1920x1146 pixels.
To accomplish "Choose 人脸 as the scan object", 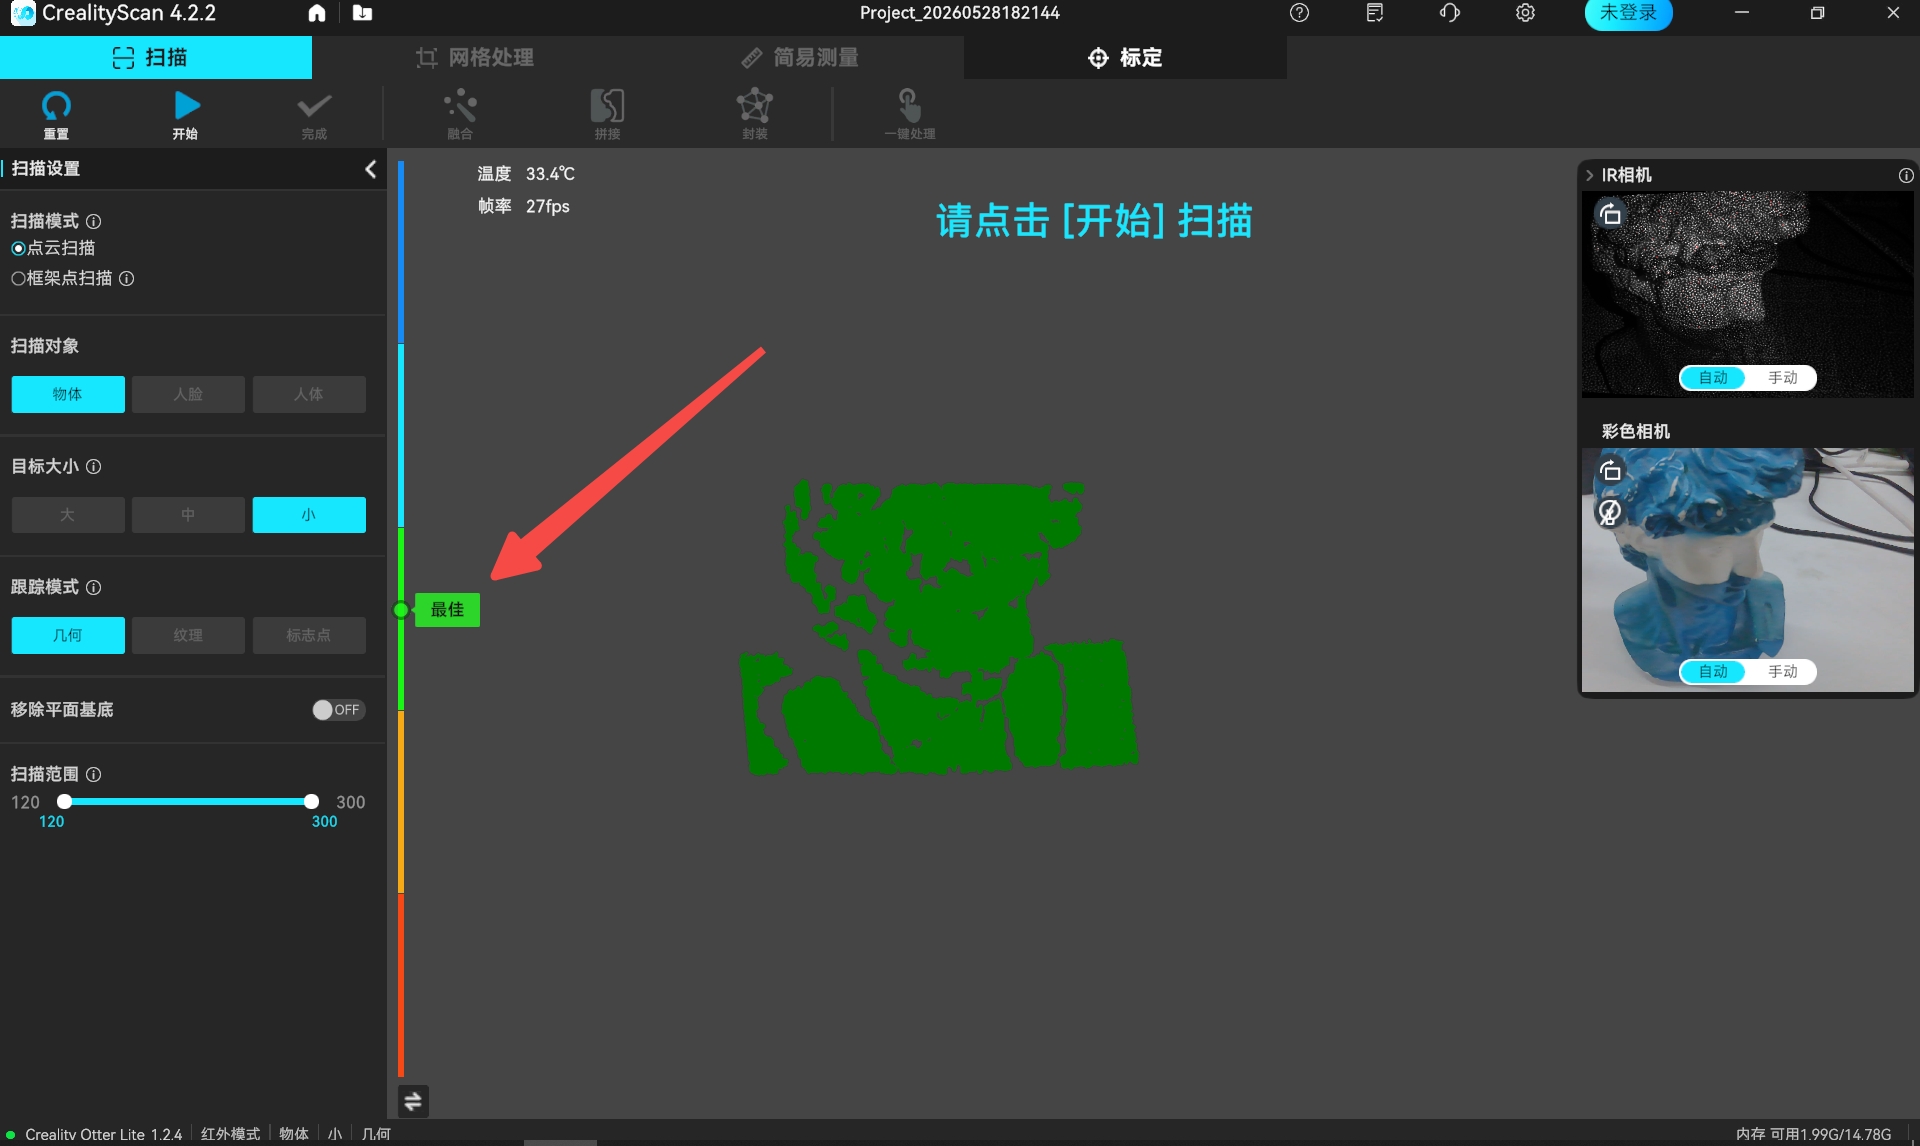I will (x=188, y=394).
